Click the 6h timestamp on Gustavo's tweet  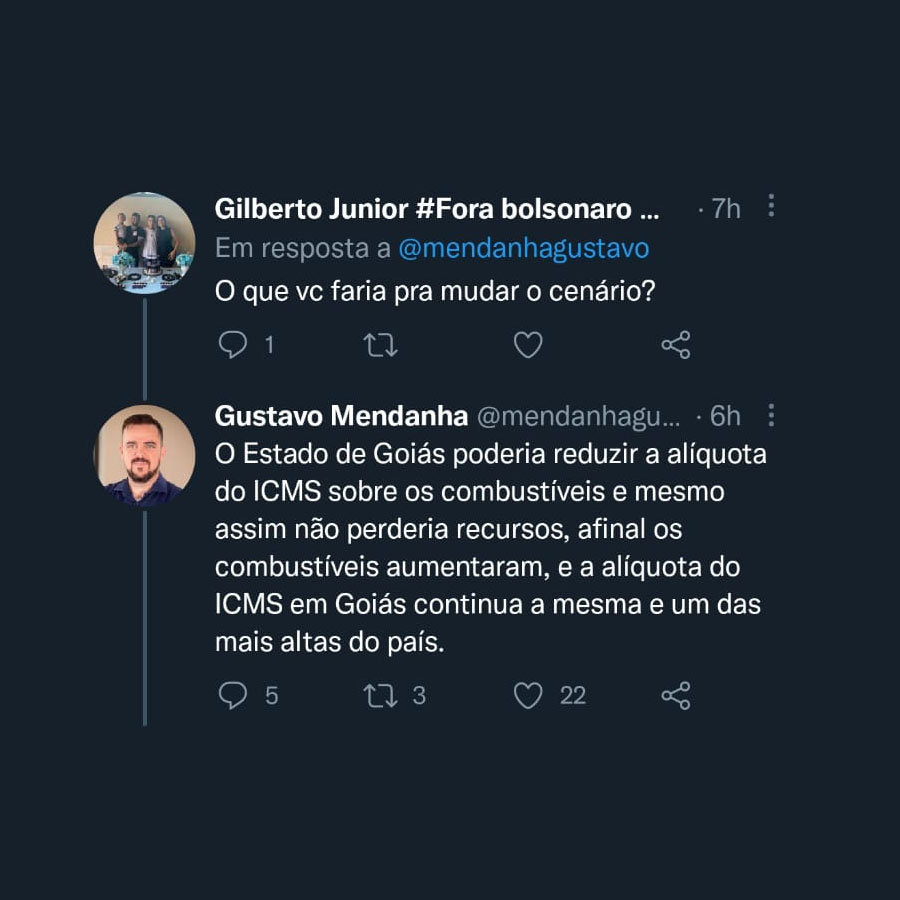724,416
